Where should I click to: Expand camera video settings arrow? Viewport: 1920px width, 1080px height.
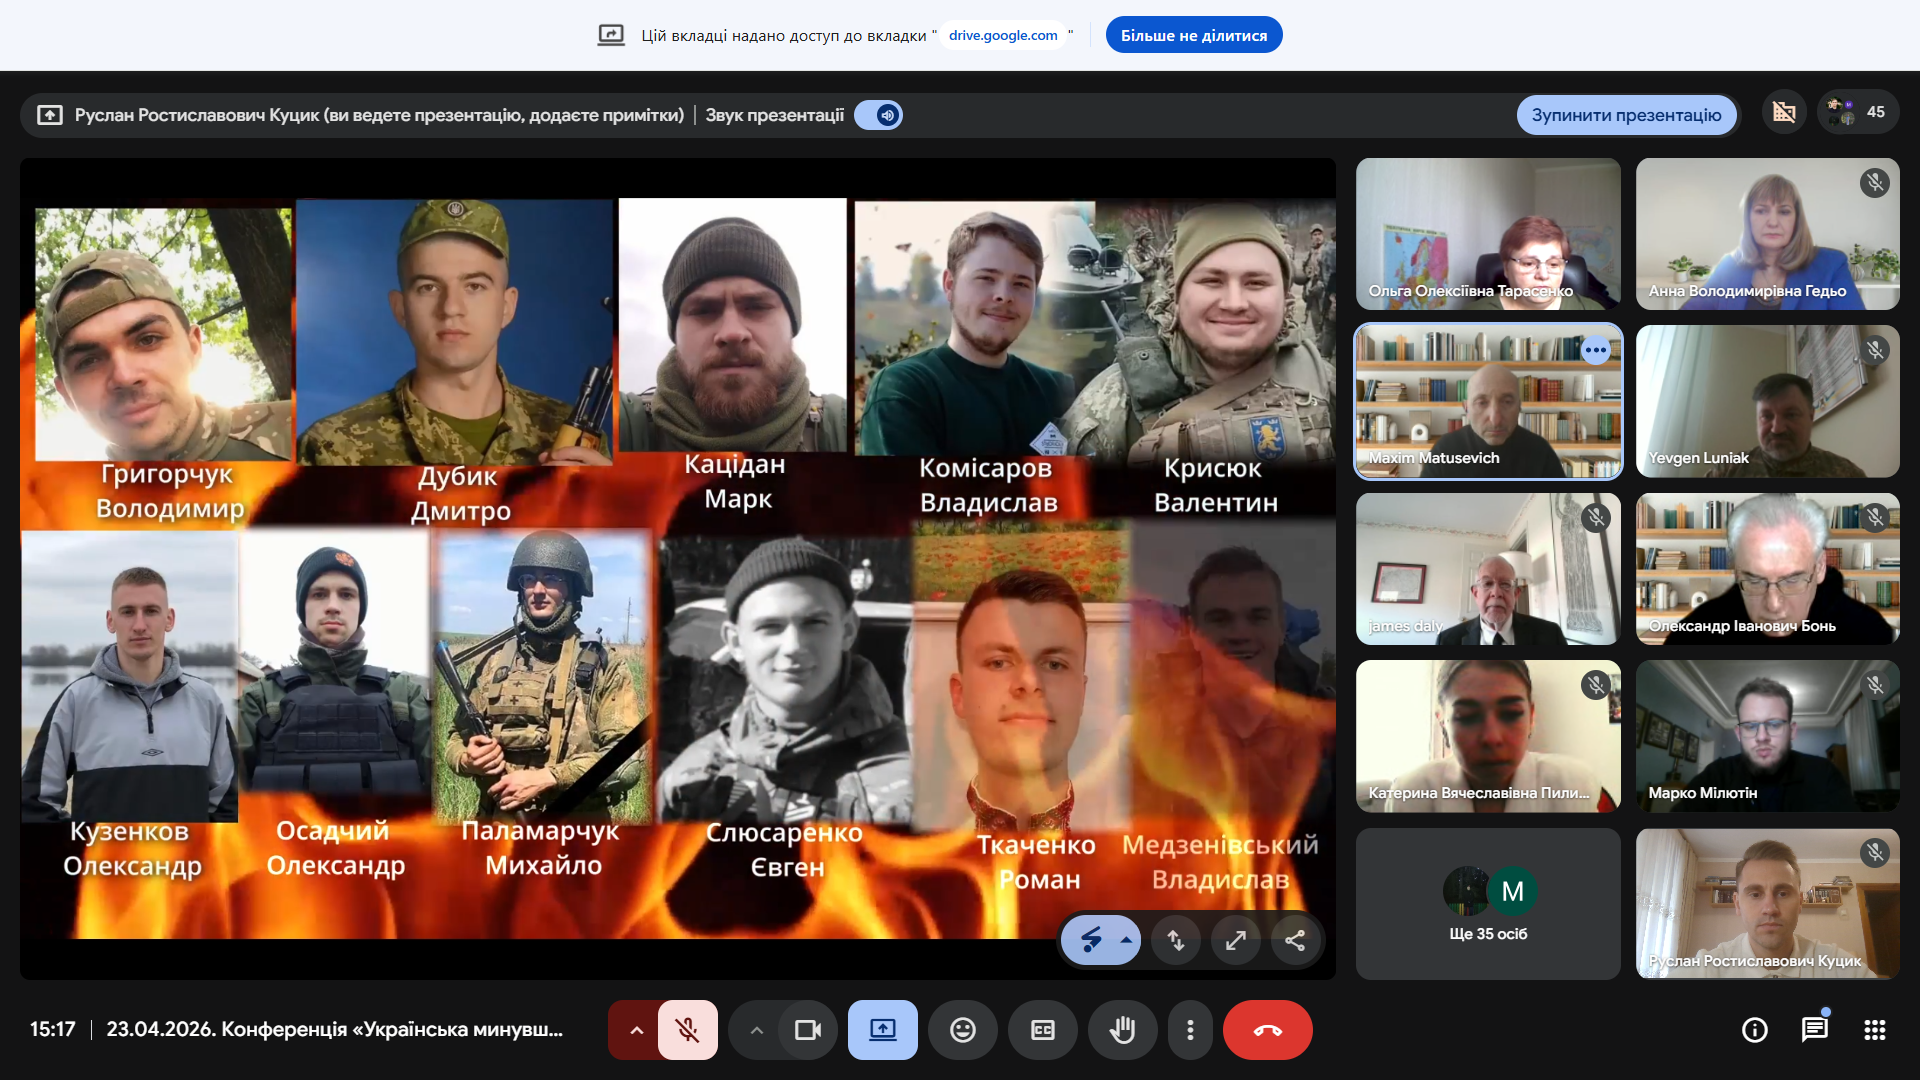click(757, 1030)
